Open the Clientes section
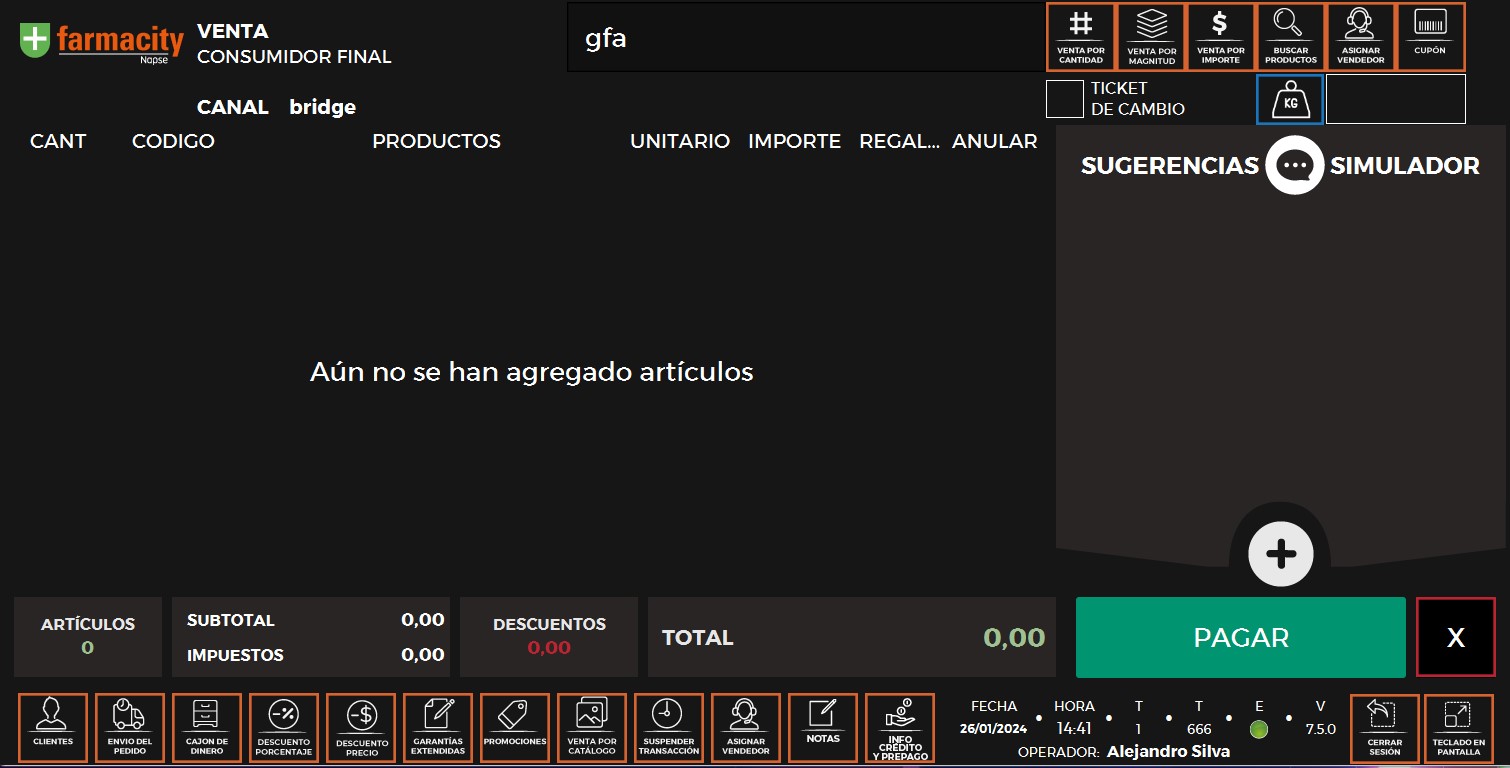Screen dimensions: 1510x768 52,727
